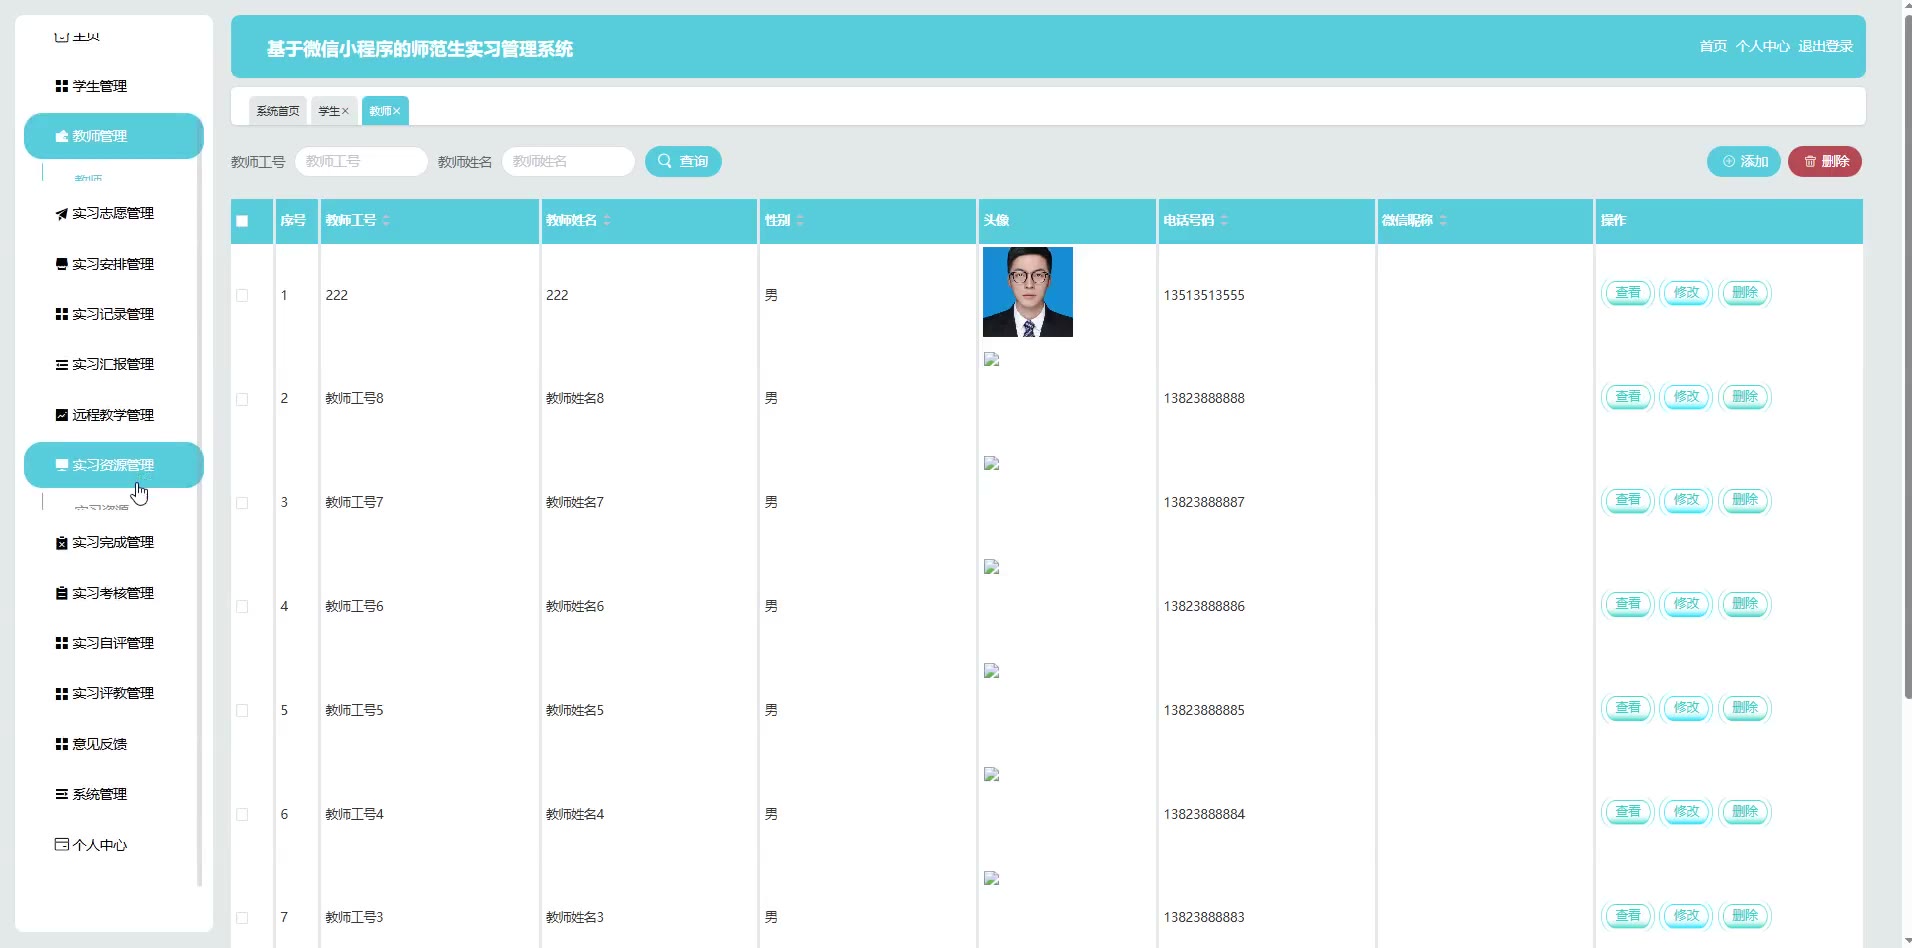Screen dimensions: 1912x948
Task: Toggle the select-all checkbox in table header
Action: [x=242, y=221]
